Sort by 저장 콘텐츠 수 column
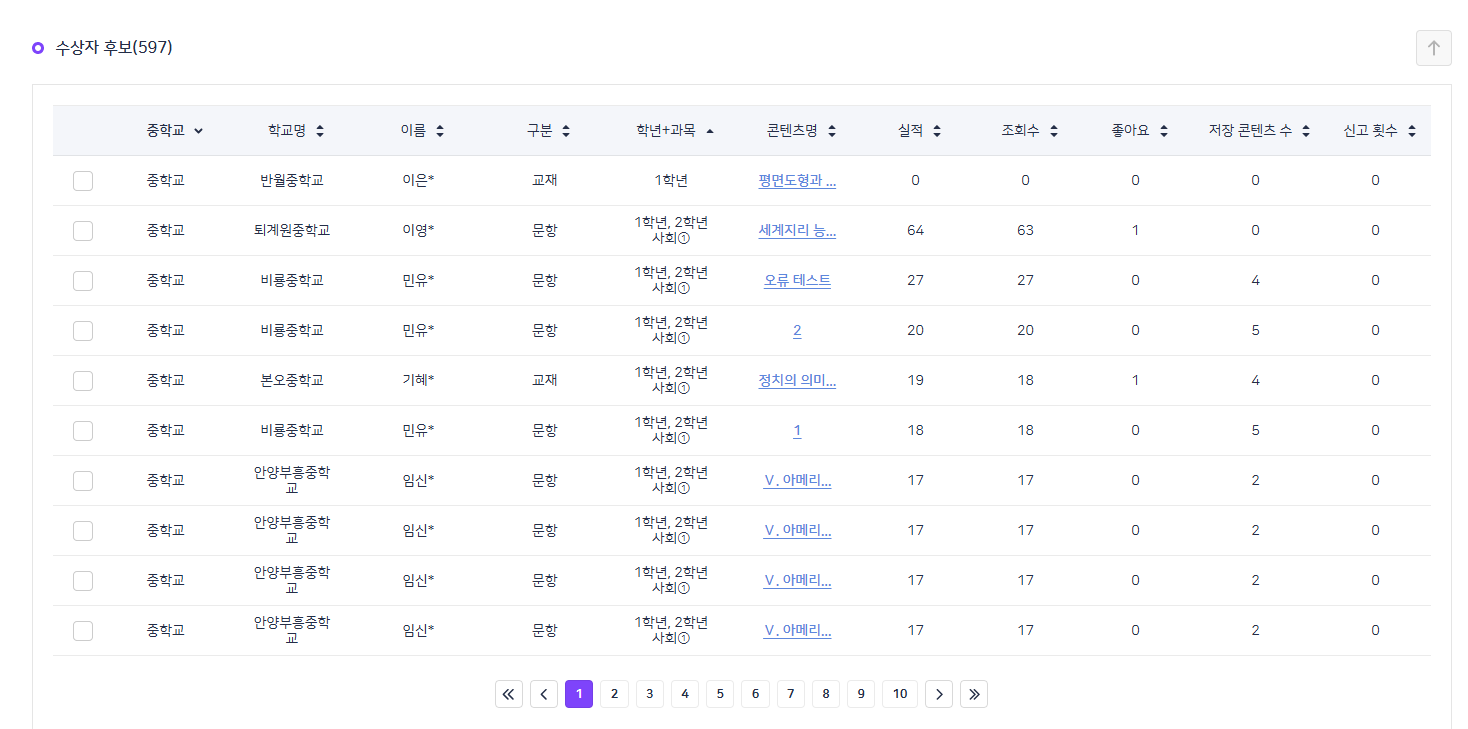Image resolution: width=1468 pixels, height=729 pixels. point(1305,131)
